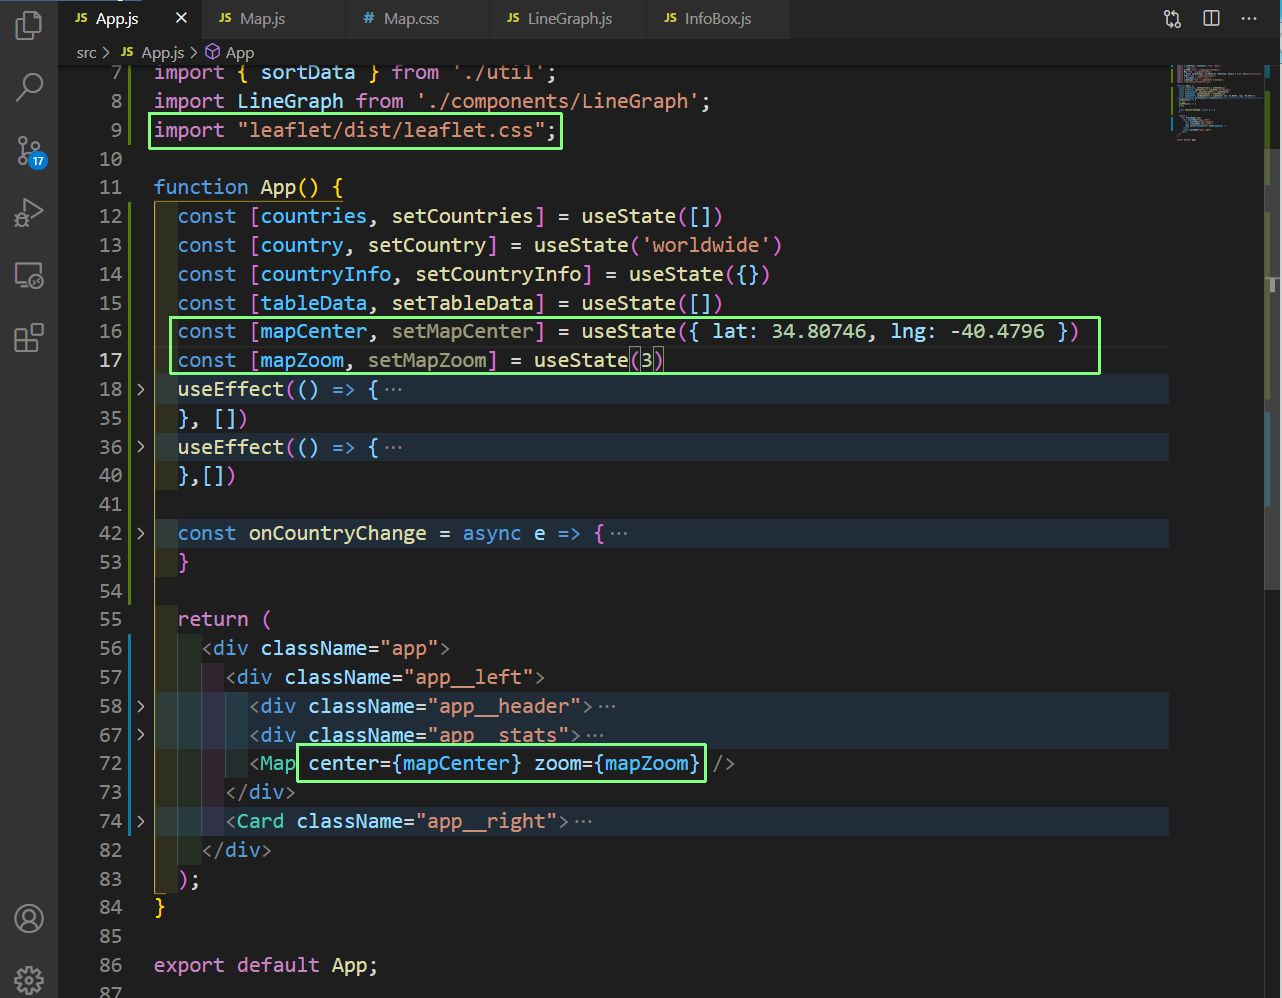Screen dimensions: 1282x998
Task: Open the Extensions view
Action: click(29, 338)
